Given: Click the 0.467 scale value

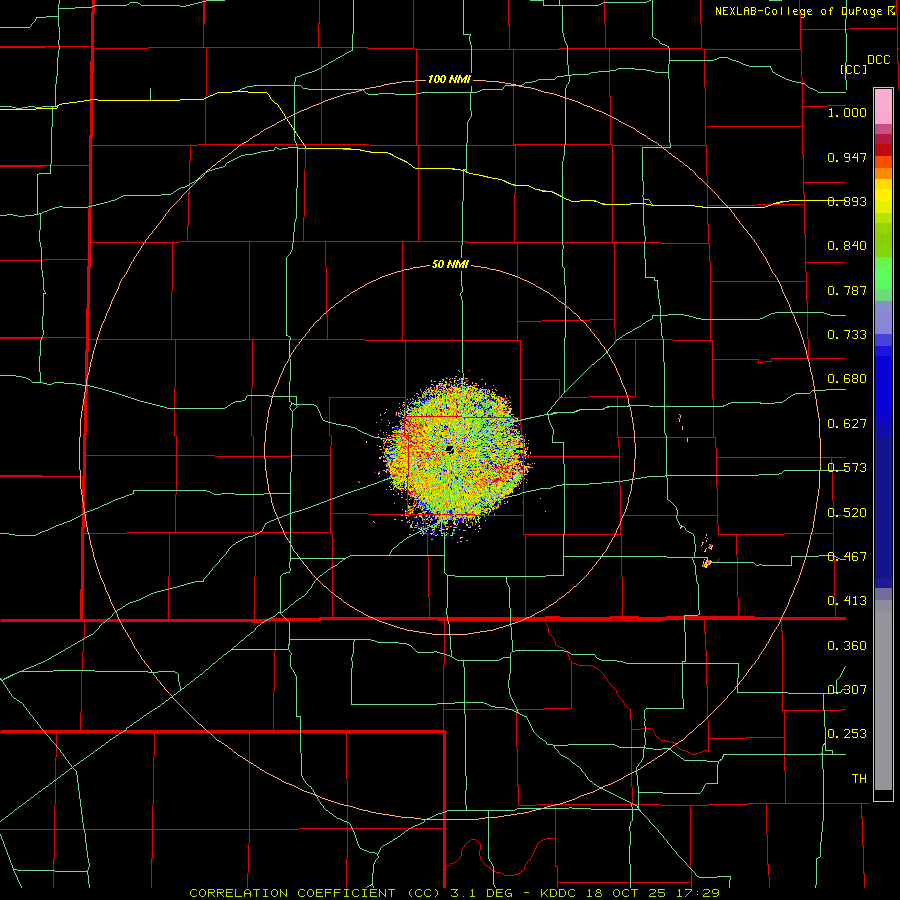Looking at the screenshot, I should [847, 557].
